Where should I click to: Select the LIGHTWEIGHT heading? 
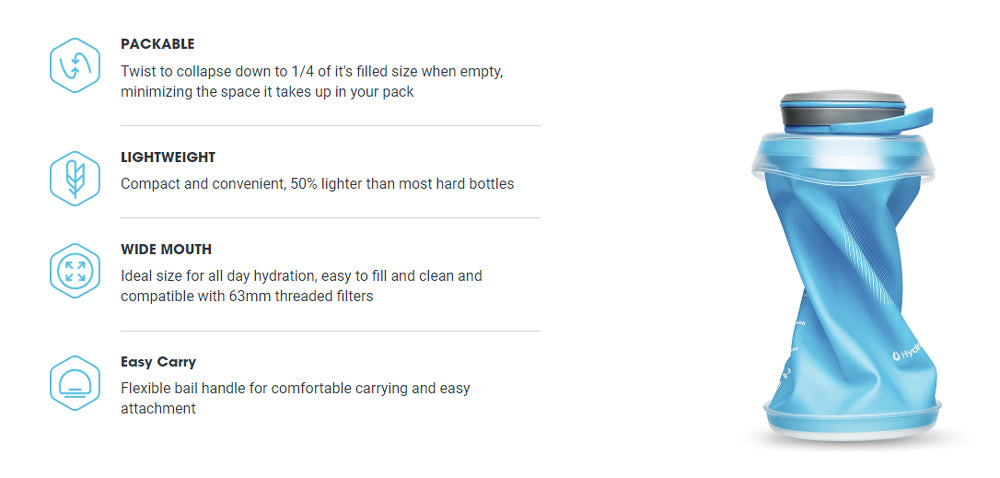pyautogui.click(x=168, y=157)
